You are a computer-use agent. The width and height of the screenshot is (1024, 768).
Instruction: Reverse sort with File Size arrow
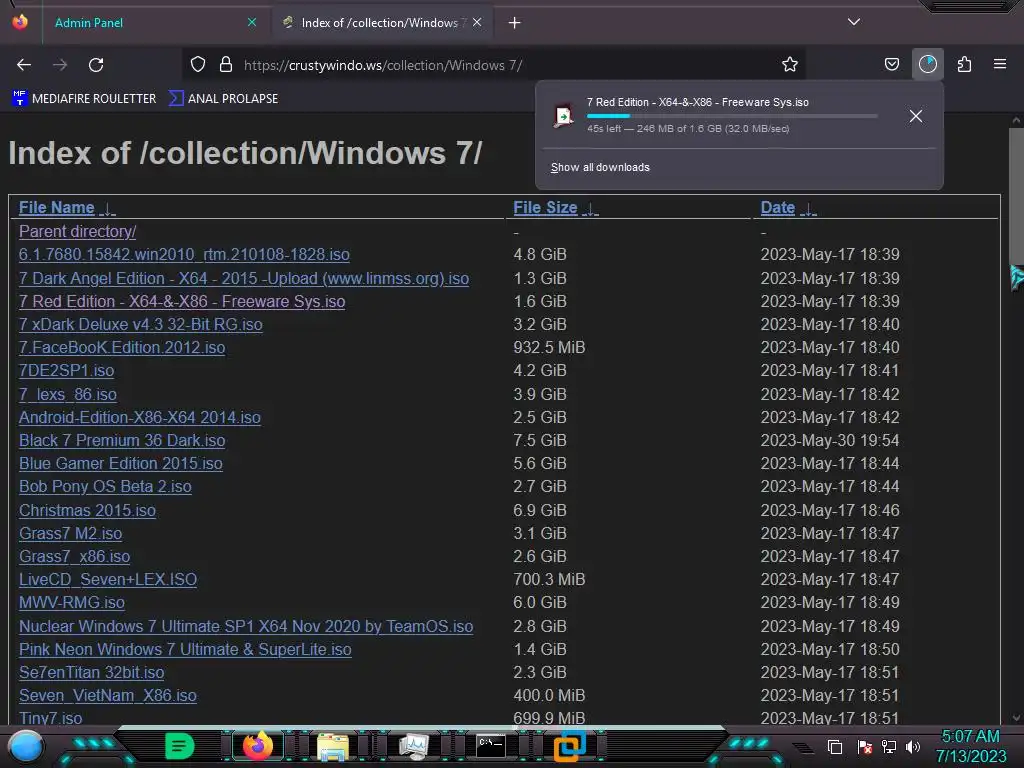(x=590, y=209)
